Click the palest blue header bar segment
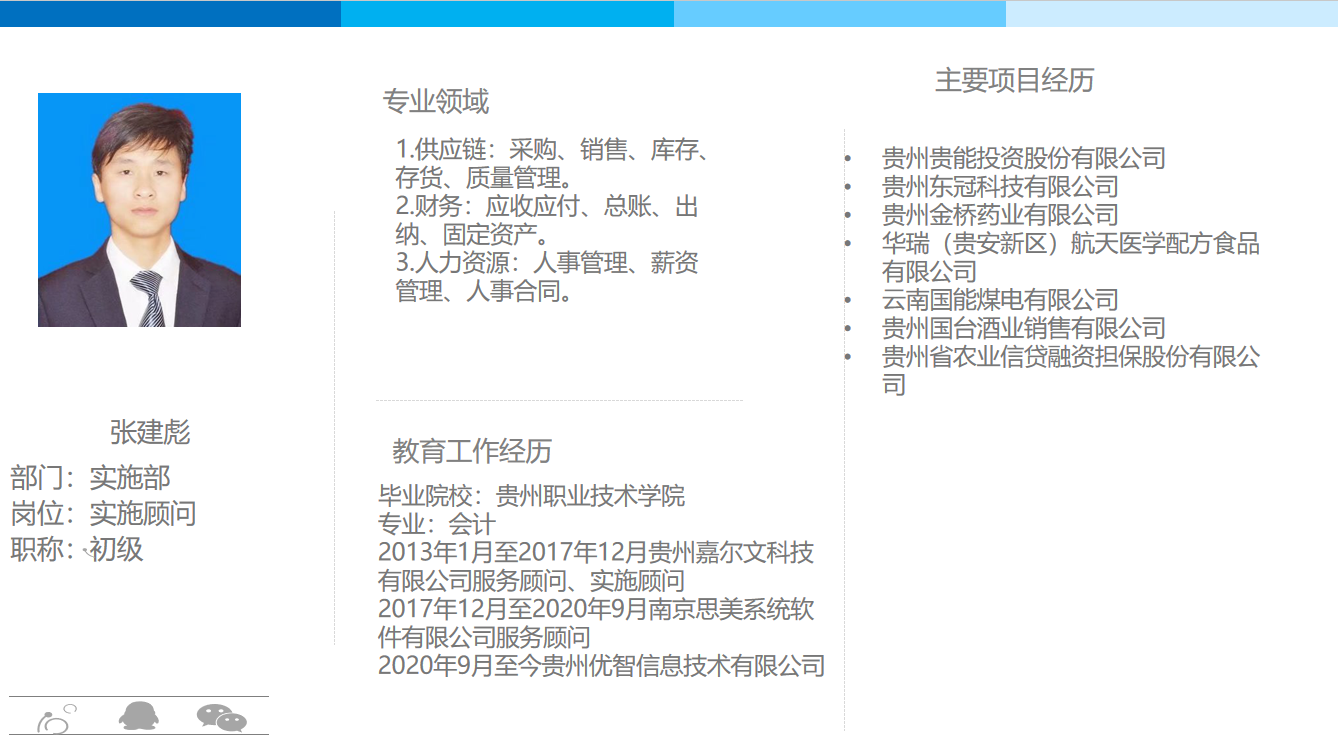This screenshot has width=1338, height=753. pos(1171,14)
